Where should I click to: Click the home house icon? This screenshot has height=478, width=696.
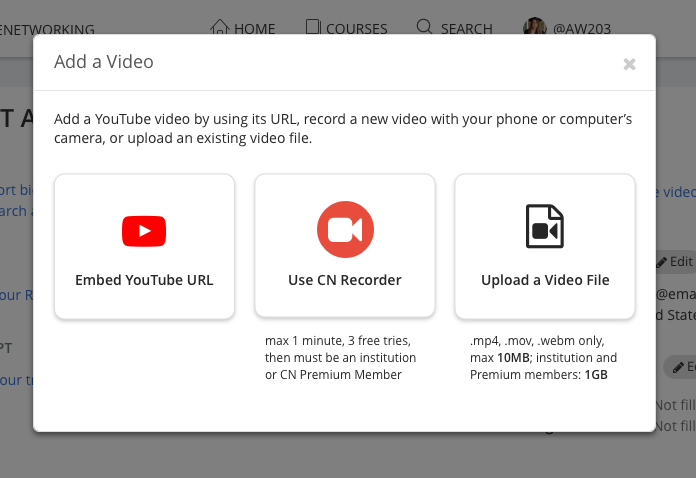pos(219,27)
